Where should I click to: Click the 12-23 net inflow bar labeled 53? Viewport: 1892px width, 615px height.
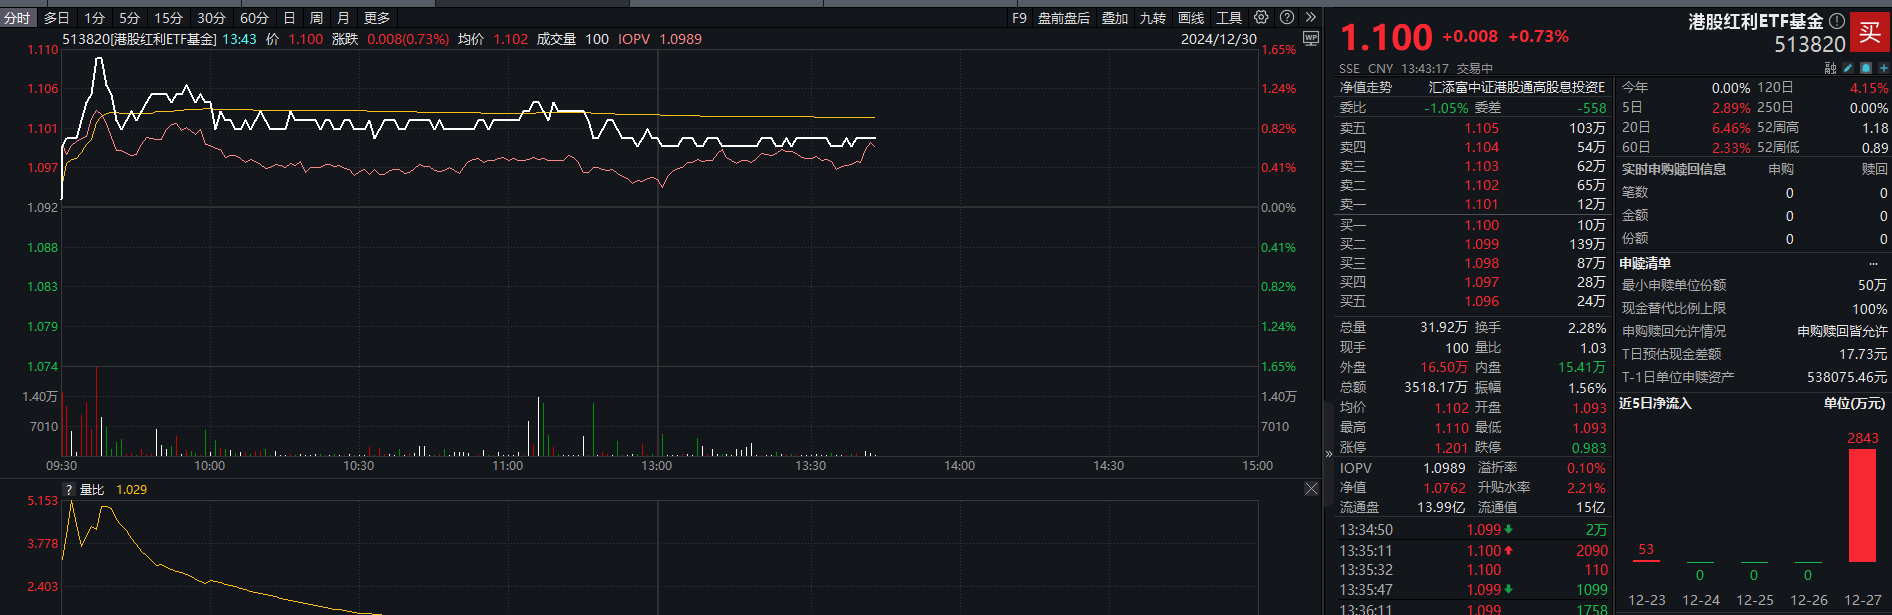(1647, 560)
